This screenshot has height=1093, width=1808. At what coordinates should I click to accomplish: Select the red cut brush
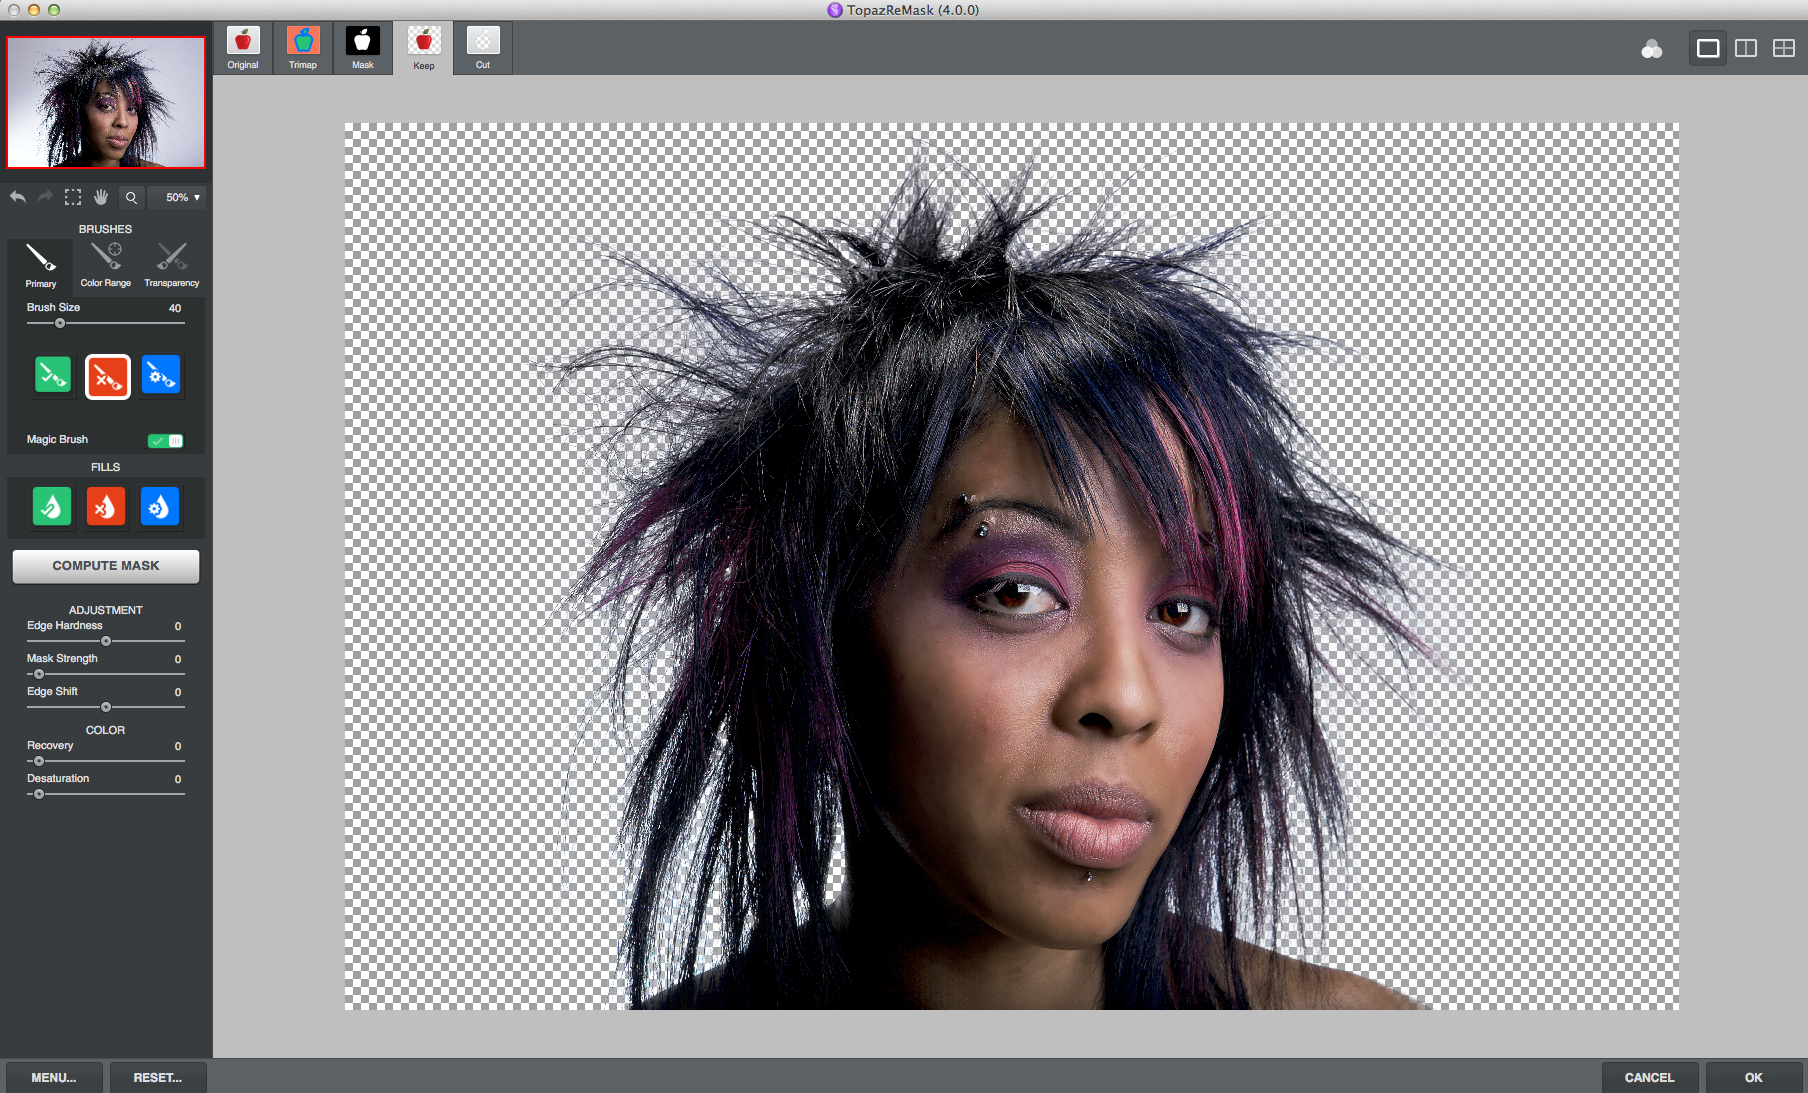[x=107, y=377]
